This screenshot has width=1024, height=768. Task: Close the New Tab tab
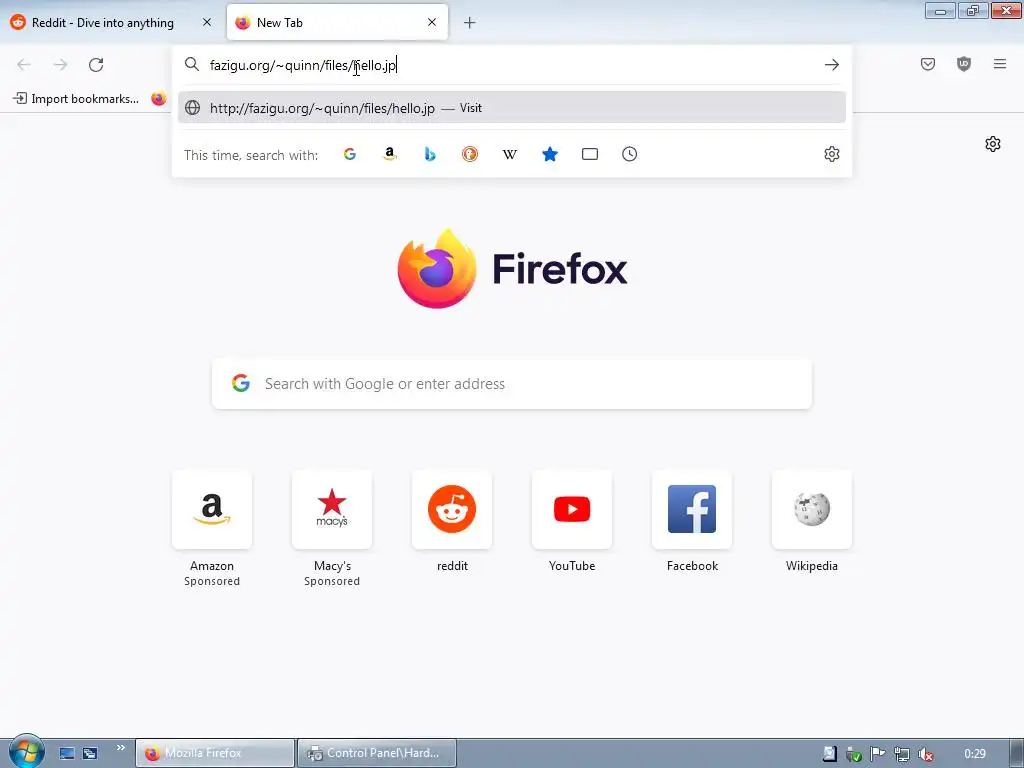432,22
